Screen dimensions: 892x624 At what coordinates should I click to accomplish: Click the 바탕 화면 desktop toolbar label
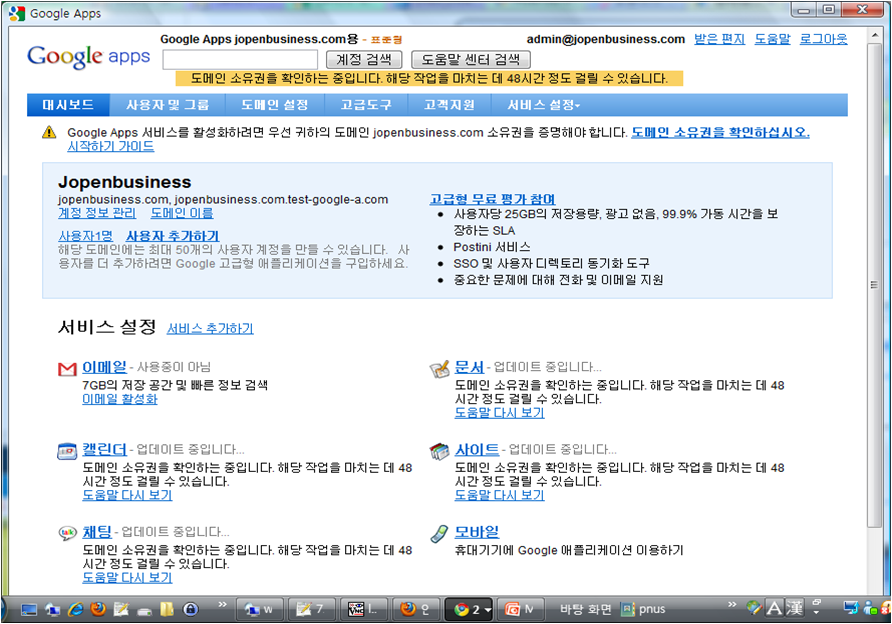click(585, 609)
